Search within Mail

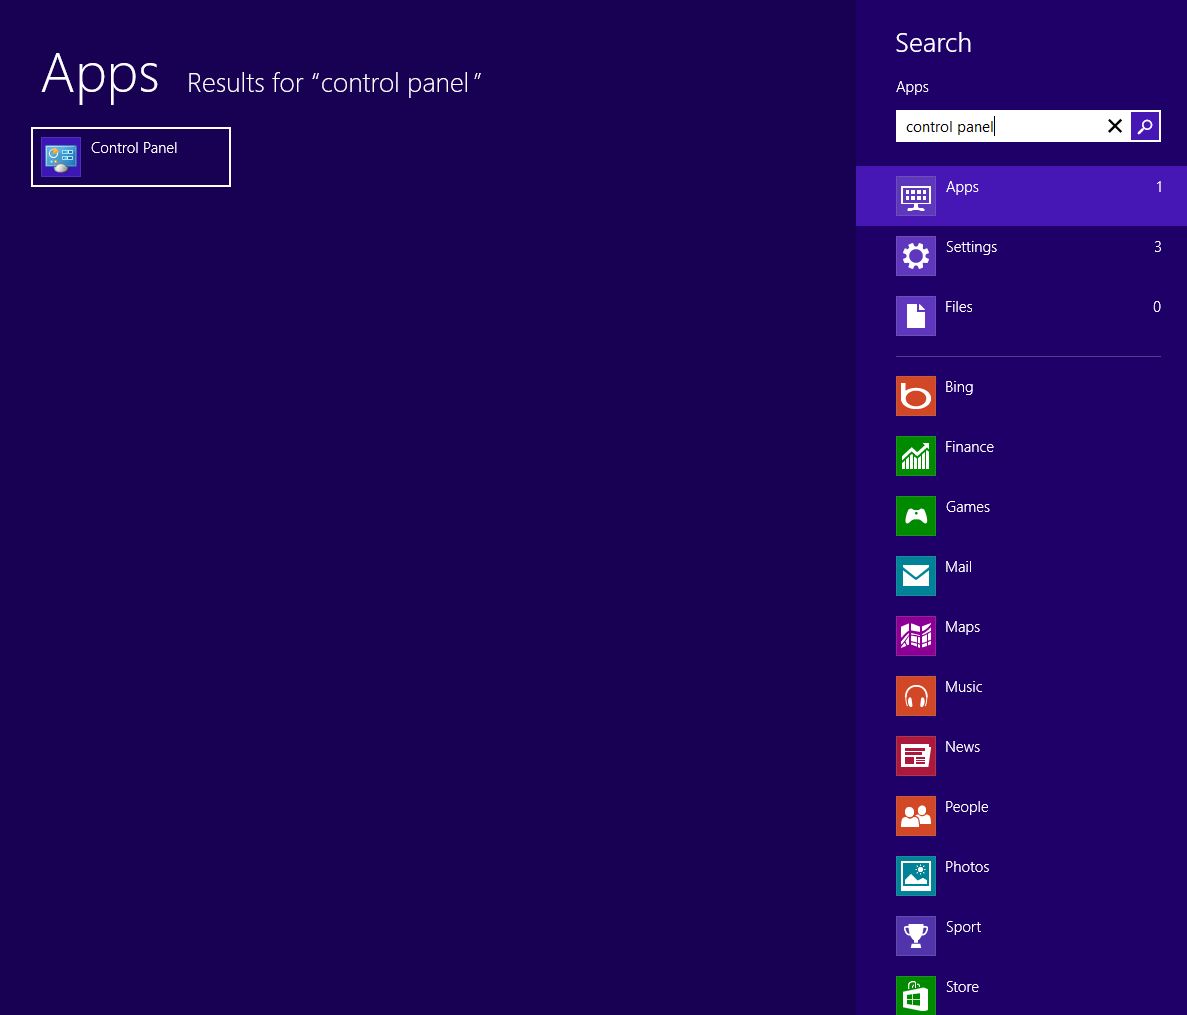(1021, 576)
